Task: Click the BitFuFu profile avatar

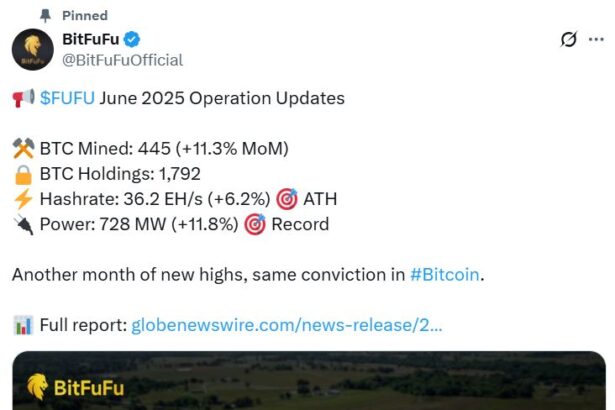Action: (x=33, y=49)
